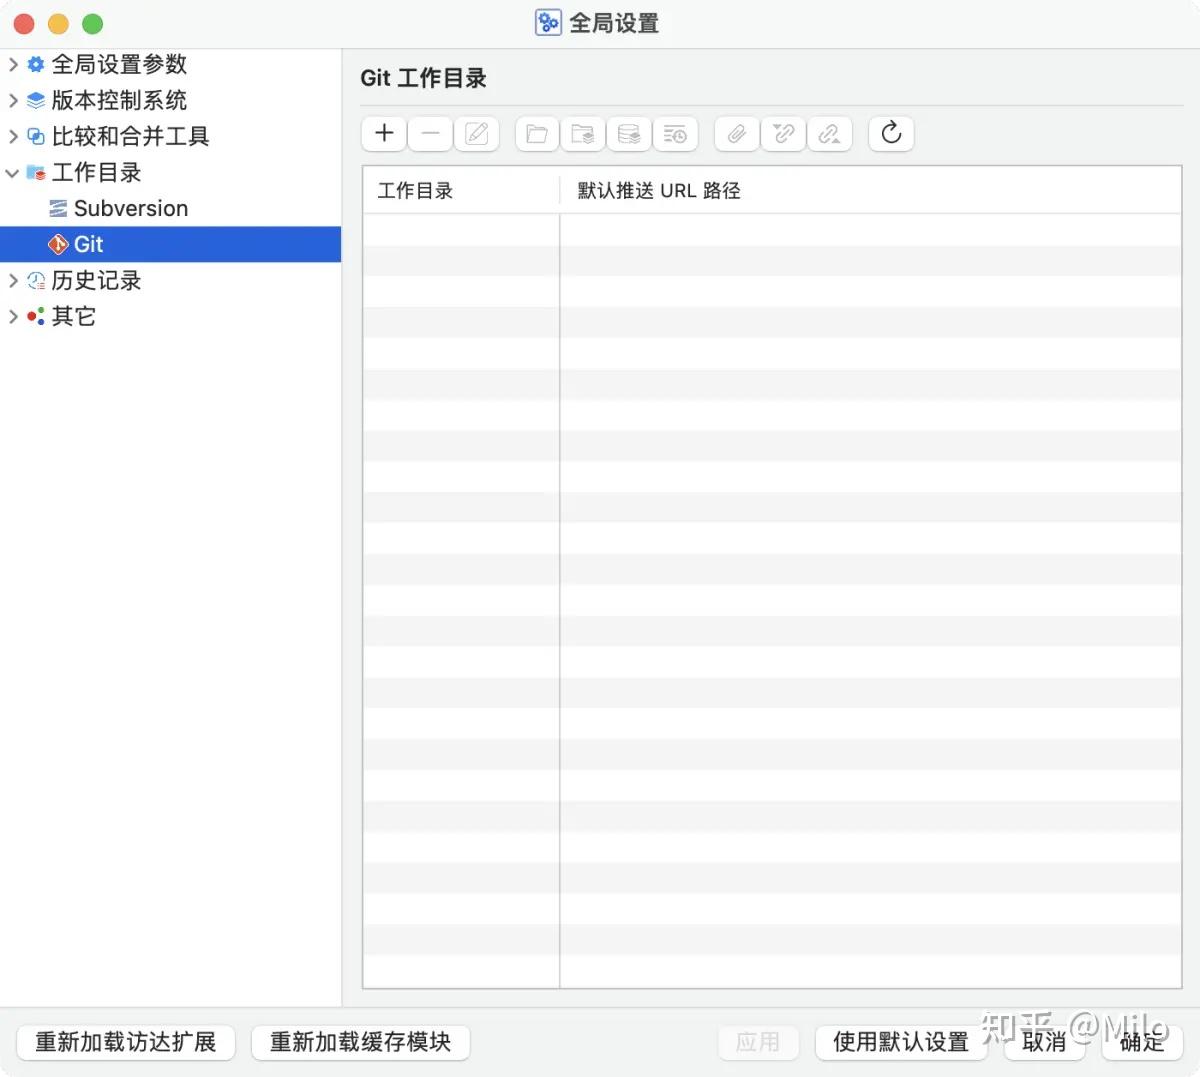Open the folder browse icon
This screenshot has height=1077, width=1200.
tap(536, 133)
